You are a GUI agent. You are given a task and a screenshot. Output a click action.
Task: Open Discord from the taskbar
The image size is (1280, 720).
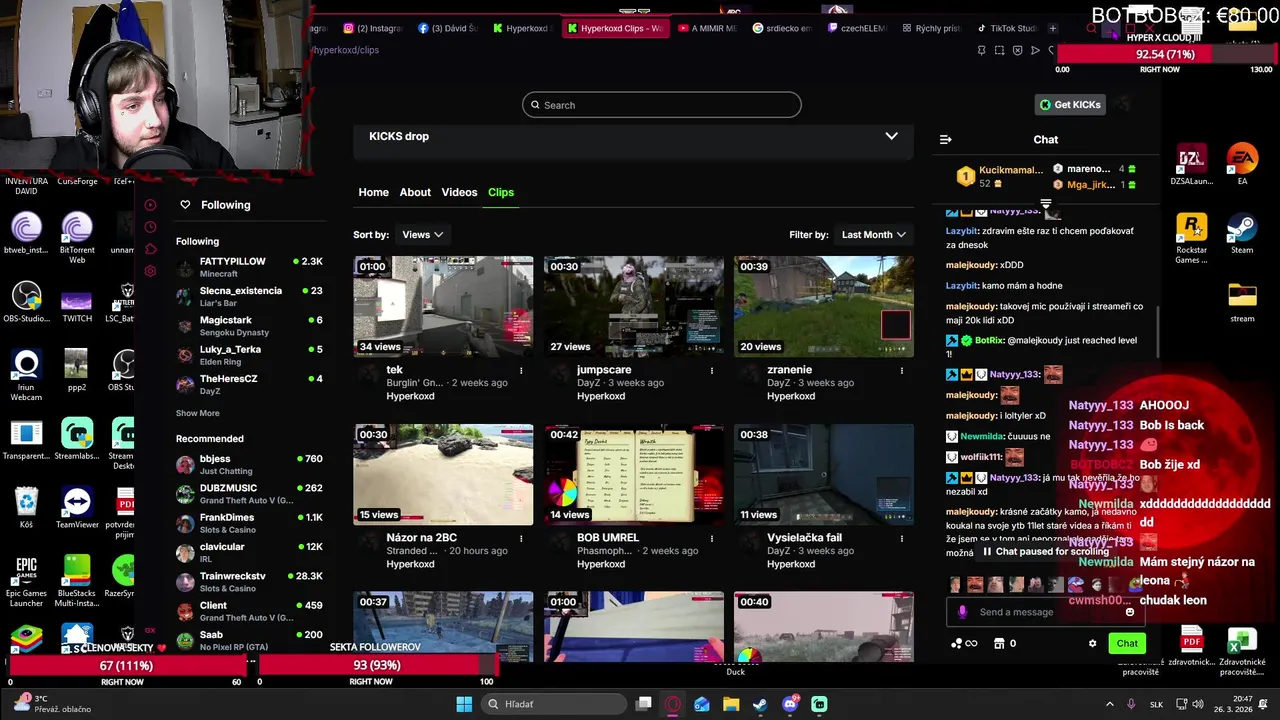click(x=790, y=704)
